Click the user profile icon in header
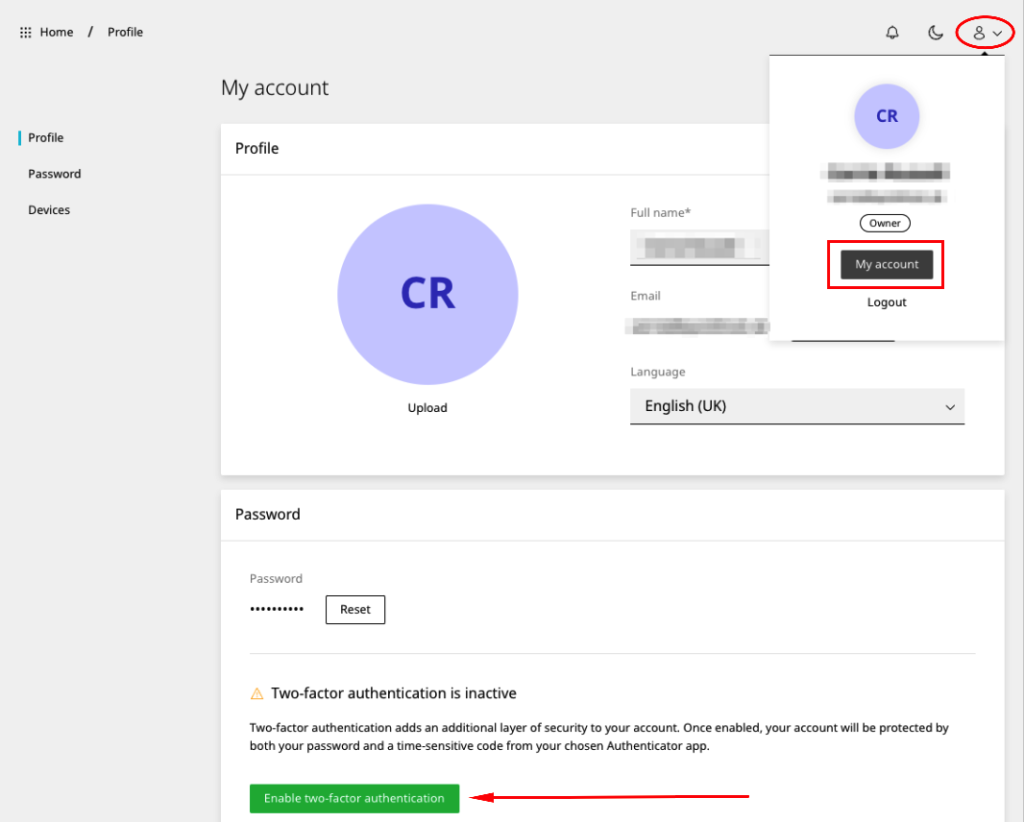This screenshot has height=822, width=1024. click(979, 33)
